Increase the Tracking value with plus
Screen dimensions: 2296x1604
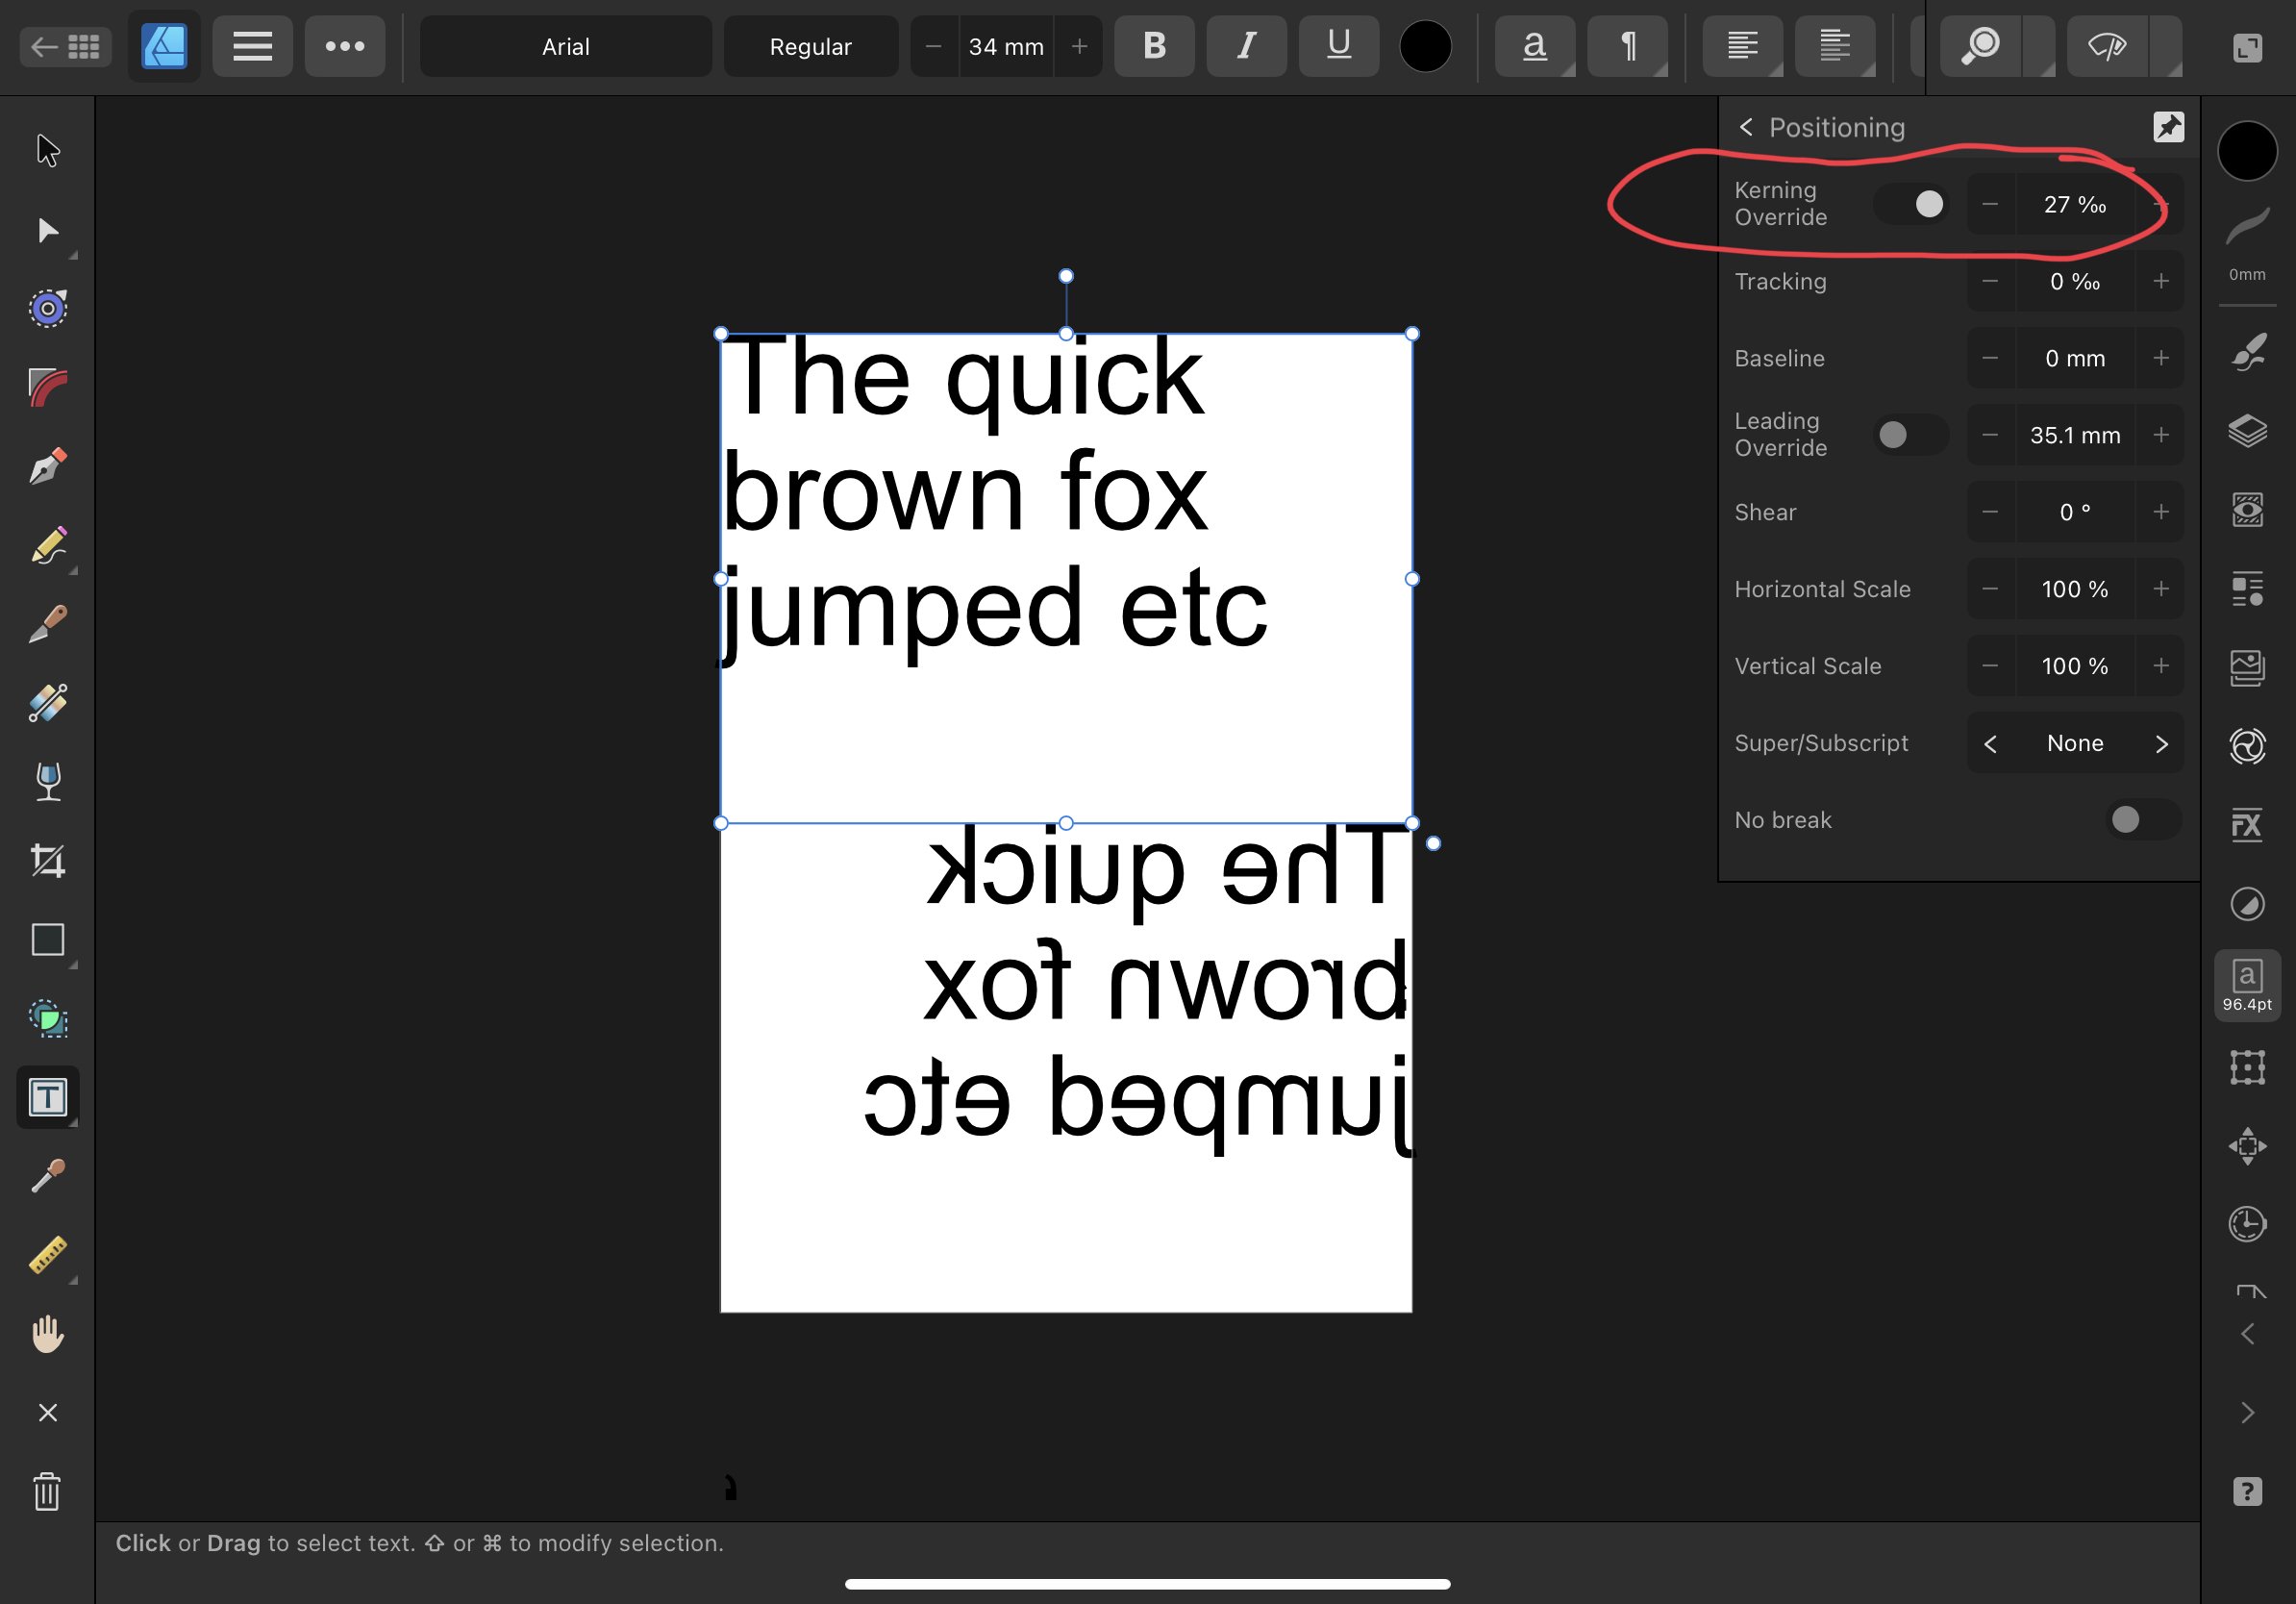click(2160, 281)
